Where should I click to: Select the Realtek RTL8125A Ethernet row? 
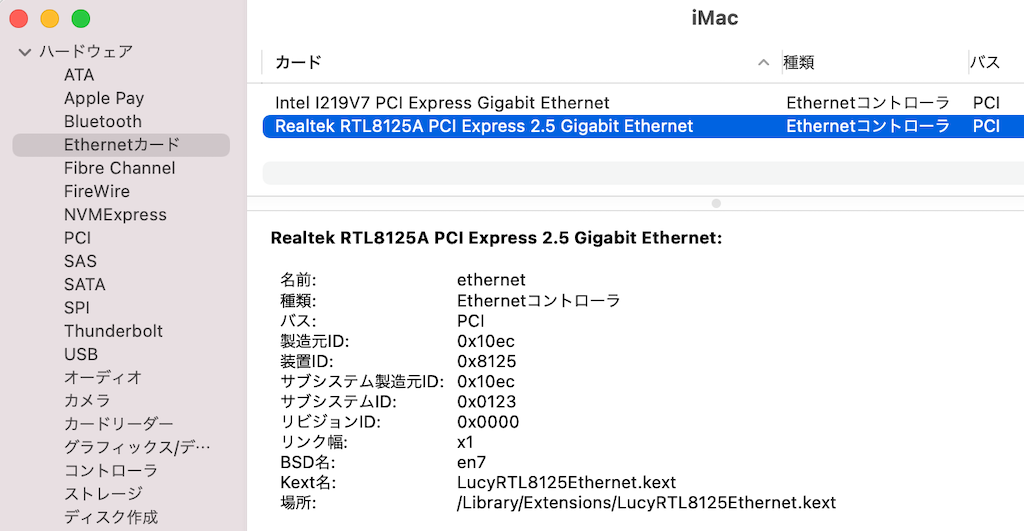[643, 126]
